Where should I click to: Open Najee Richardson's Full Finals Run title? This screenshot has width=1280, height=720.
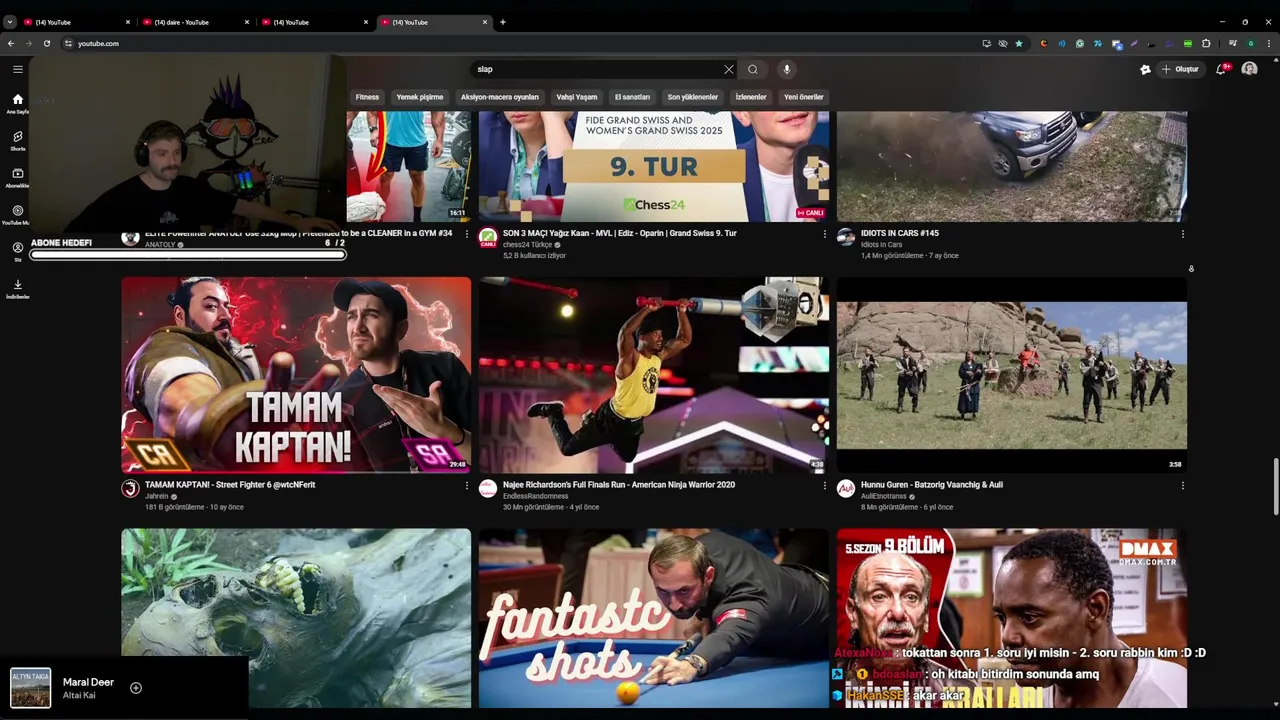(619, 485)
